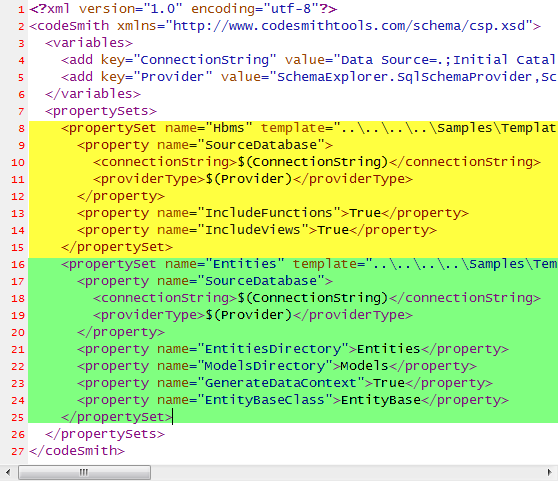The height and width of the screenshot is (481, 558).
Task: Click $(Provider) on line 19
Action: click(249, 315)
